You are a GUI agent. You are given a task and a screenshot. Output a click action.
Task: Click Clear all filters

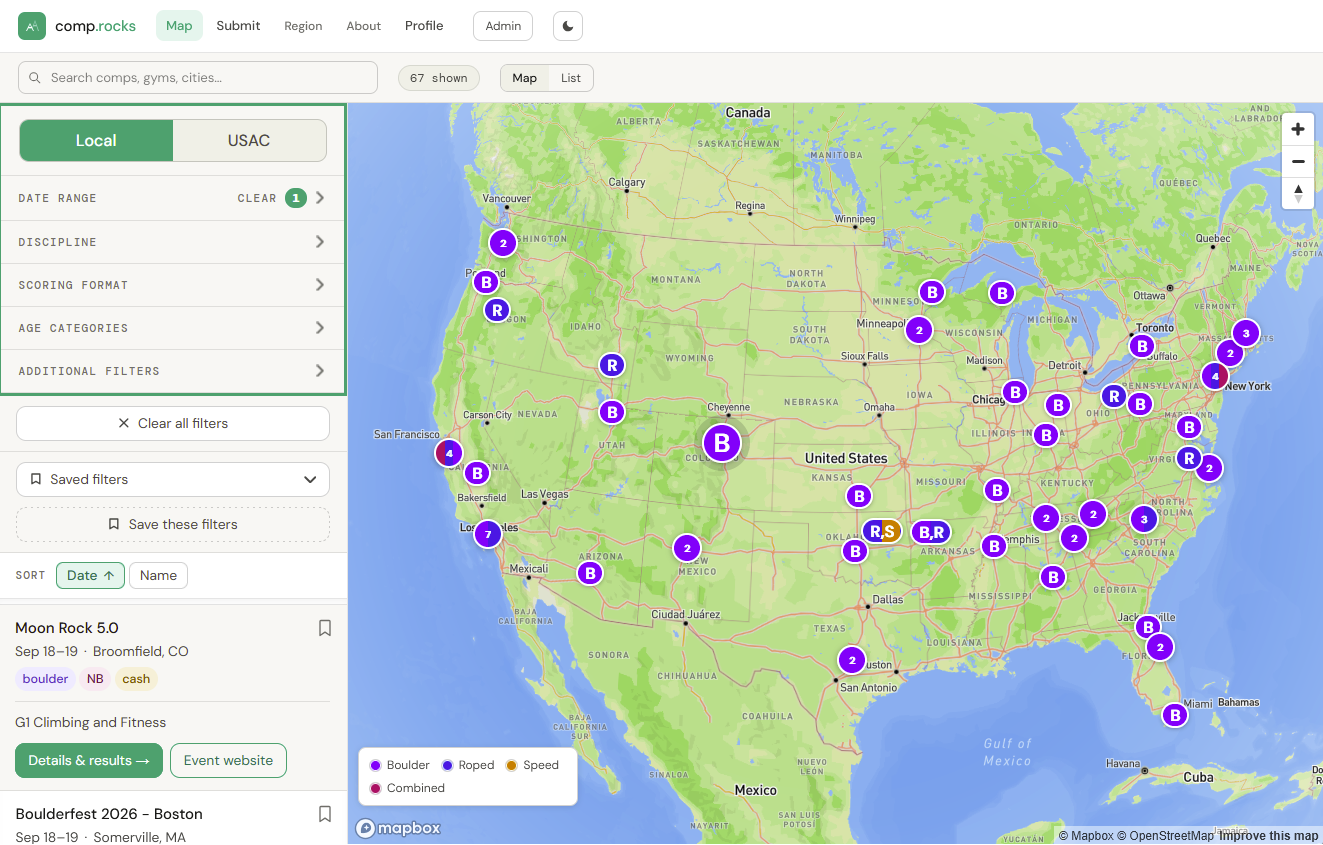(173, 423)
